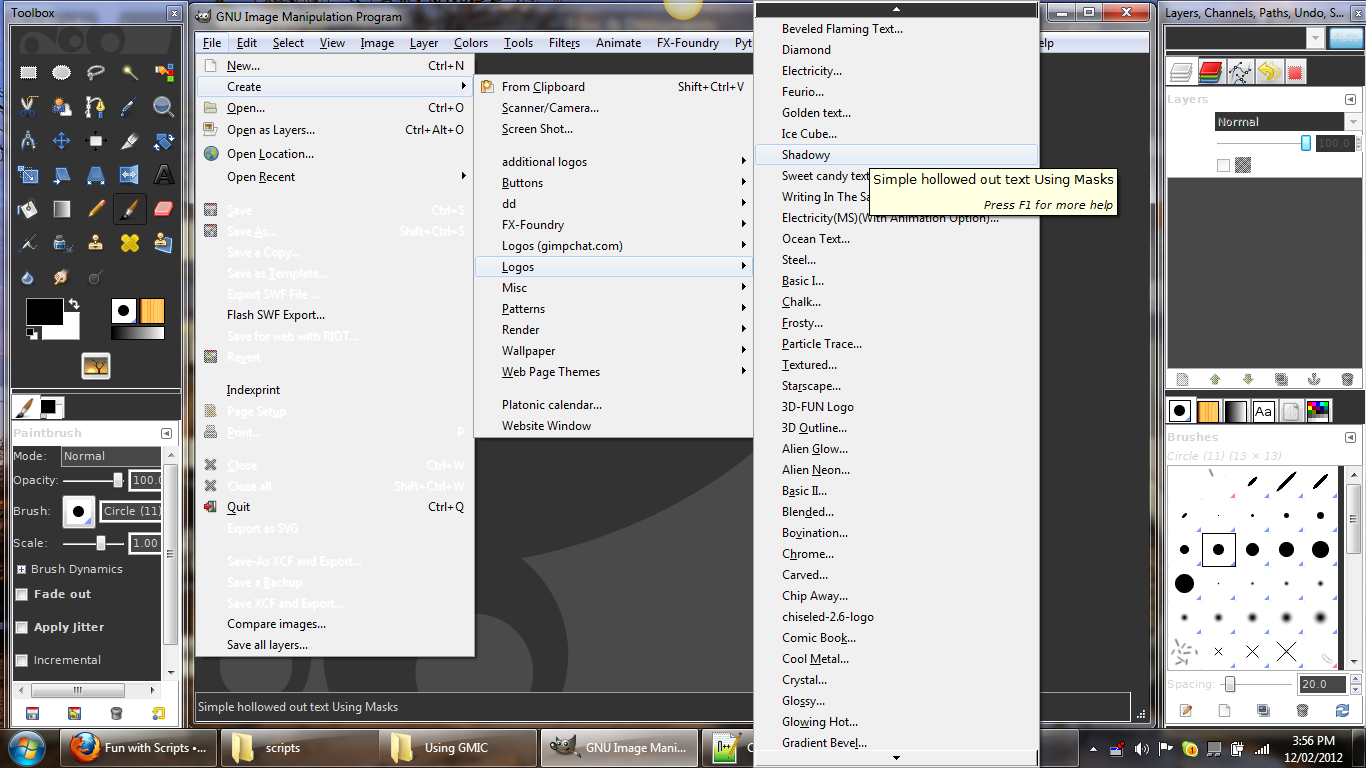Choose the Bucket Fill tool
The image size is (1366, 768).
(28, 208)
